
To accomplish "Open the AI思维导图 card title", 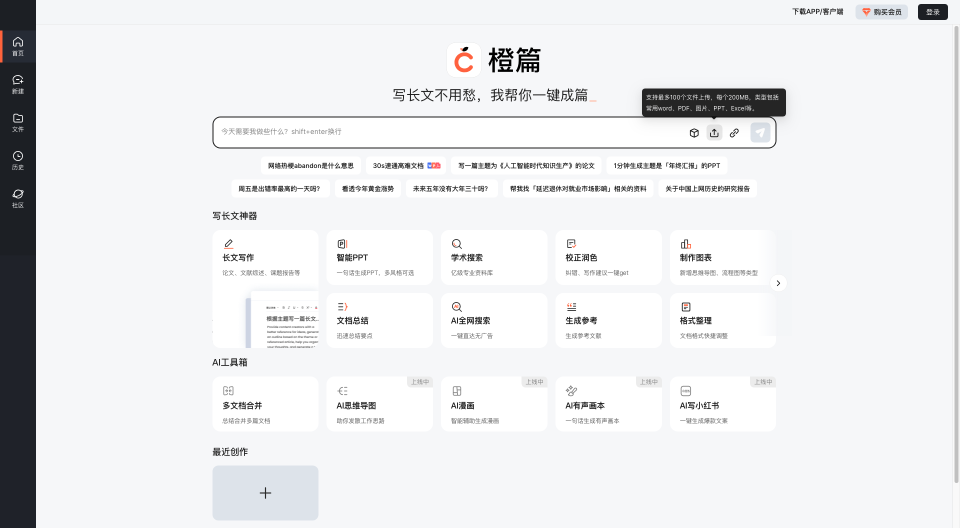I will coord(356,405).
